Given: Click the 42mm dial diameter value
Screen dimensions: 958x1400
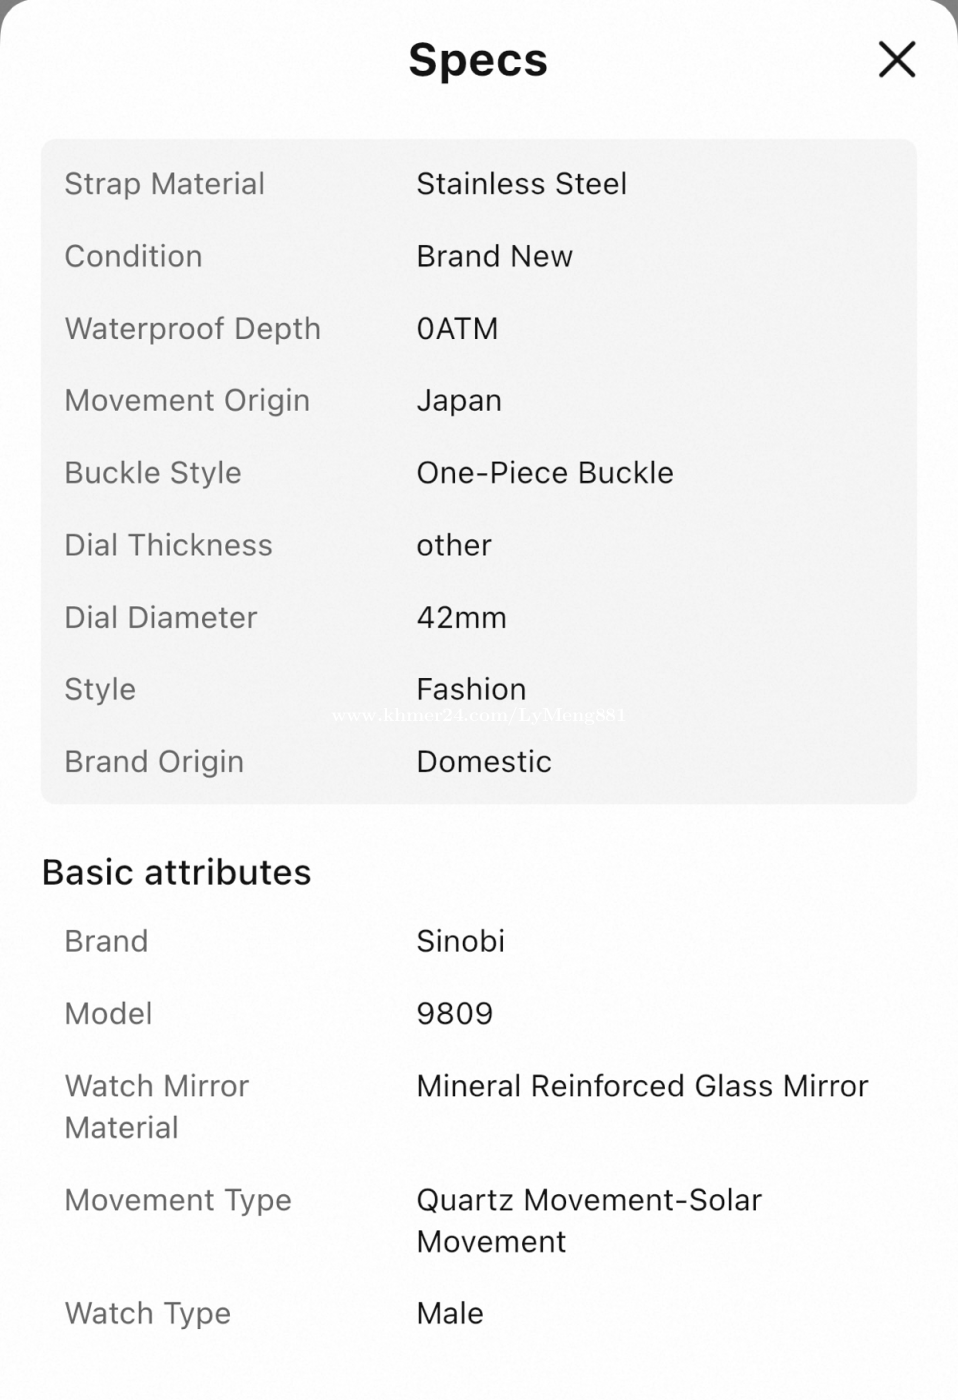Looking at the screenshot, I should pos(461,617).
